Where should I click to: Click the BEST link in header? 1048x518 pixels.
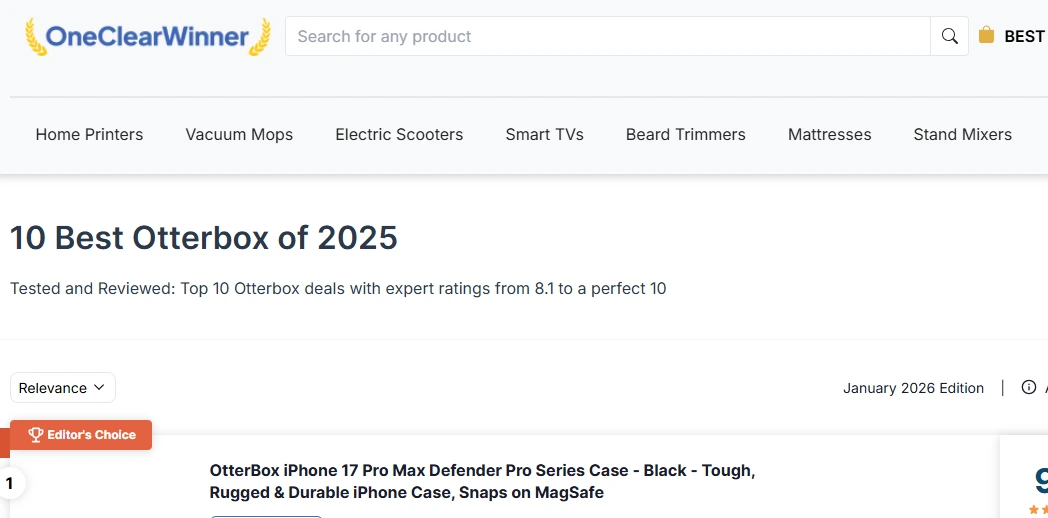[x=1023, y=37]
